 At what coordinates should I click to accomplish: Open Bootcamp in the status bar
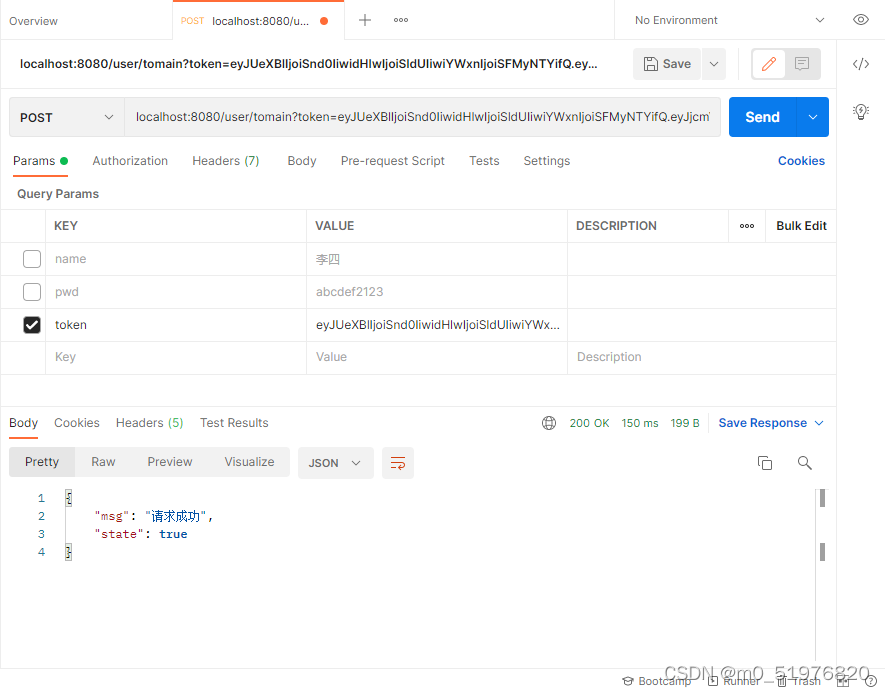click(656, 681)
